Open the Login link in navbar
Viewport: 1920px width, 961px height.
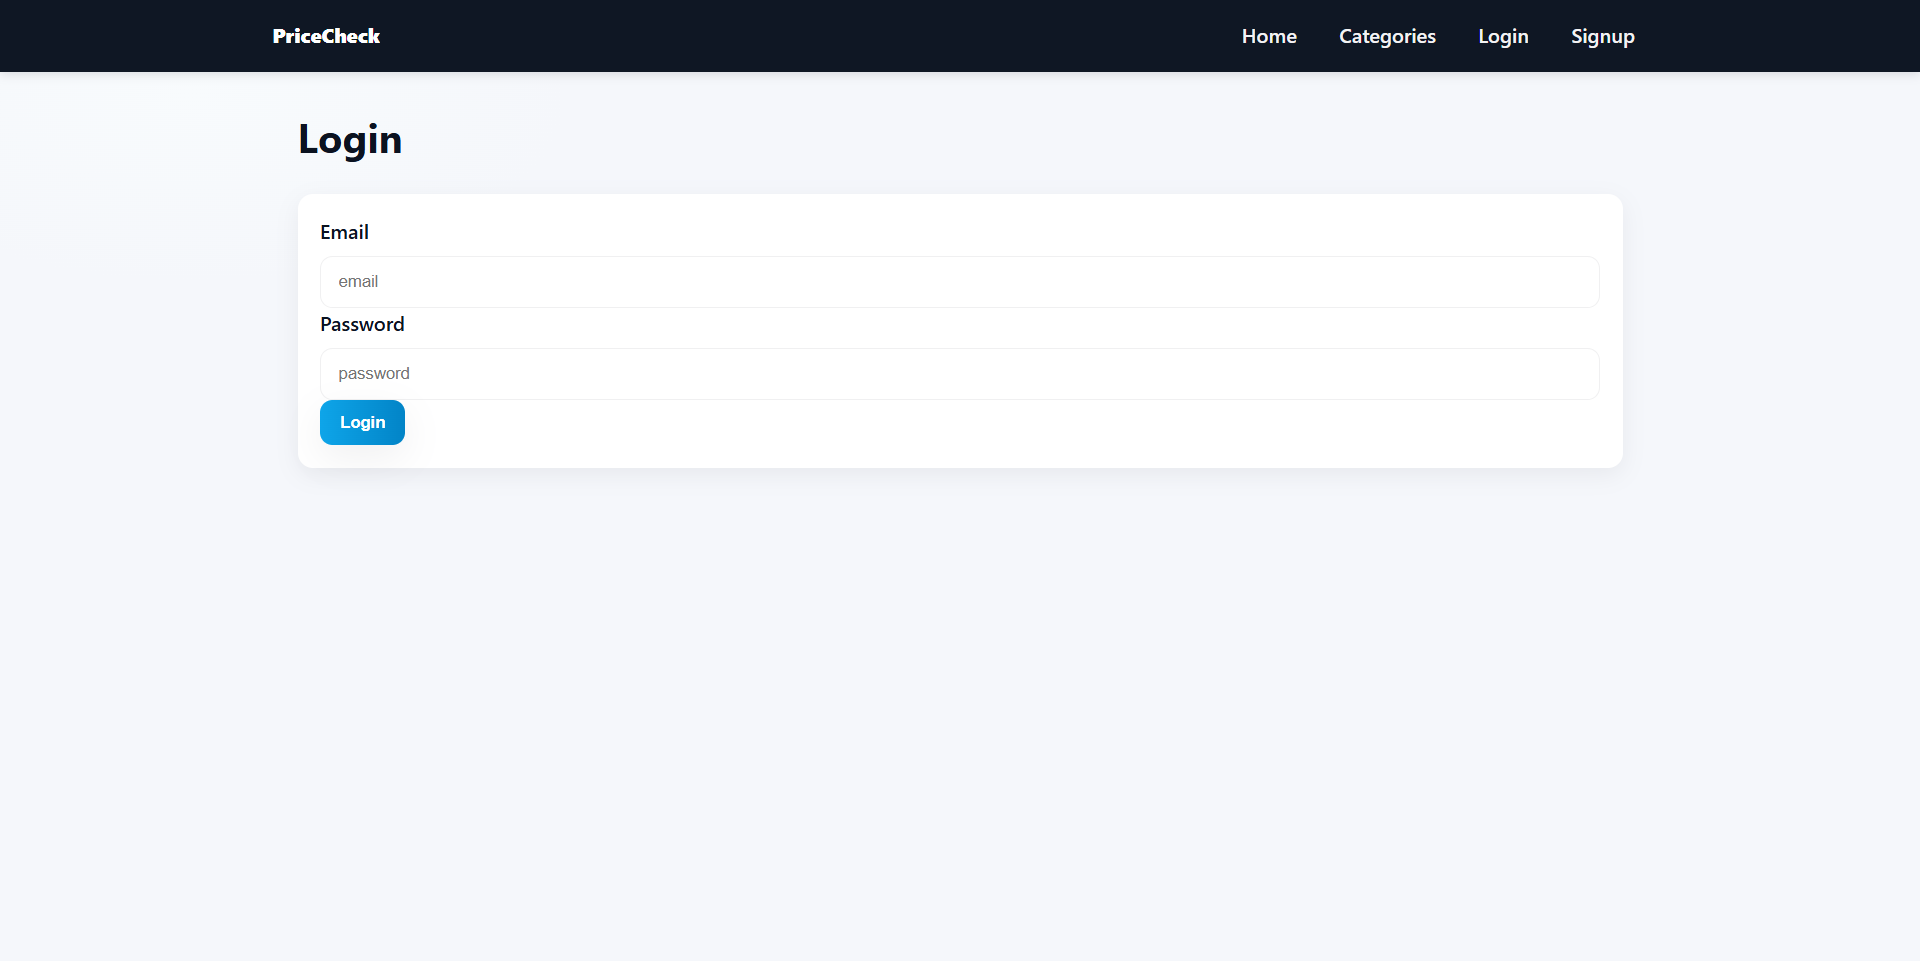[1503, 36]
